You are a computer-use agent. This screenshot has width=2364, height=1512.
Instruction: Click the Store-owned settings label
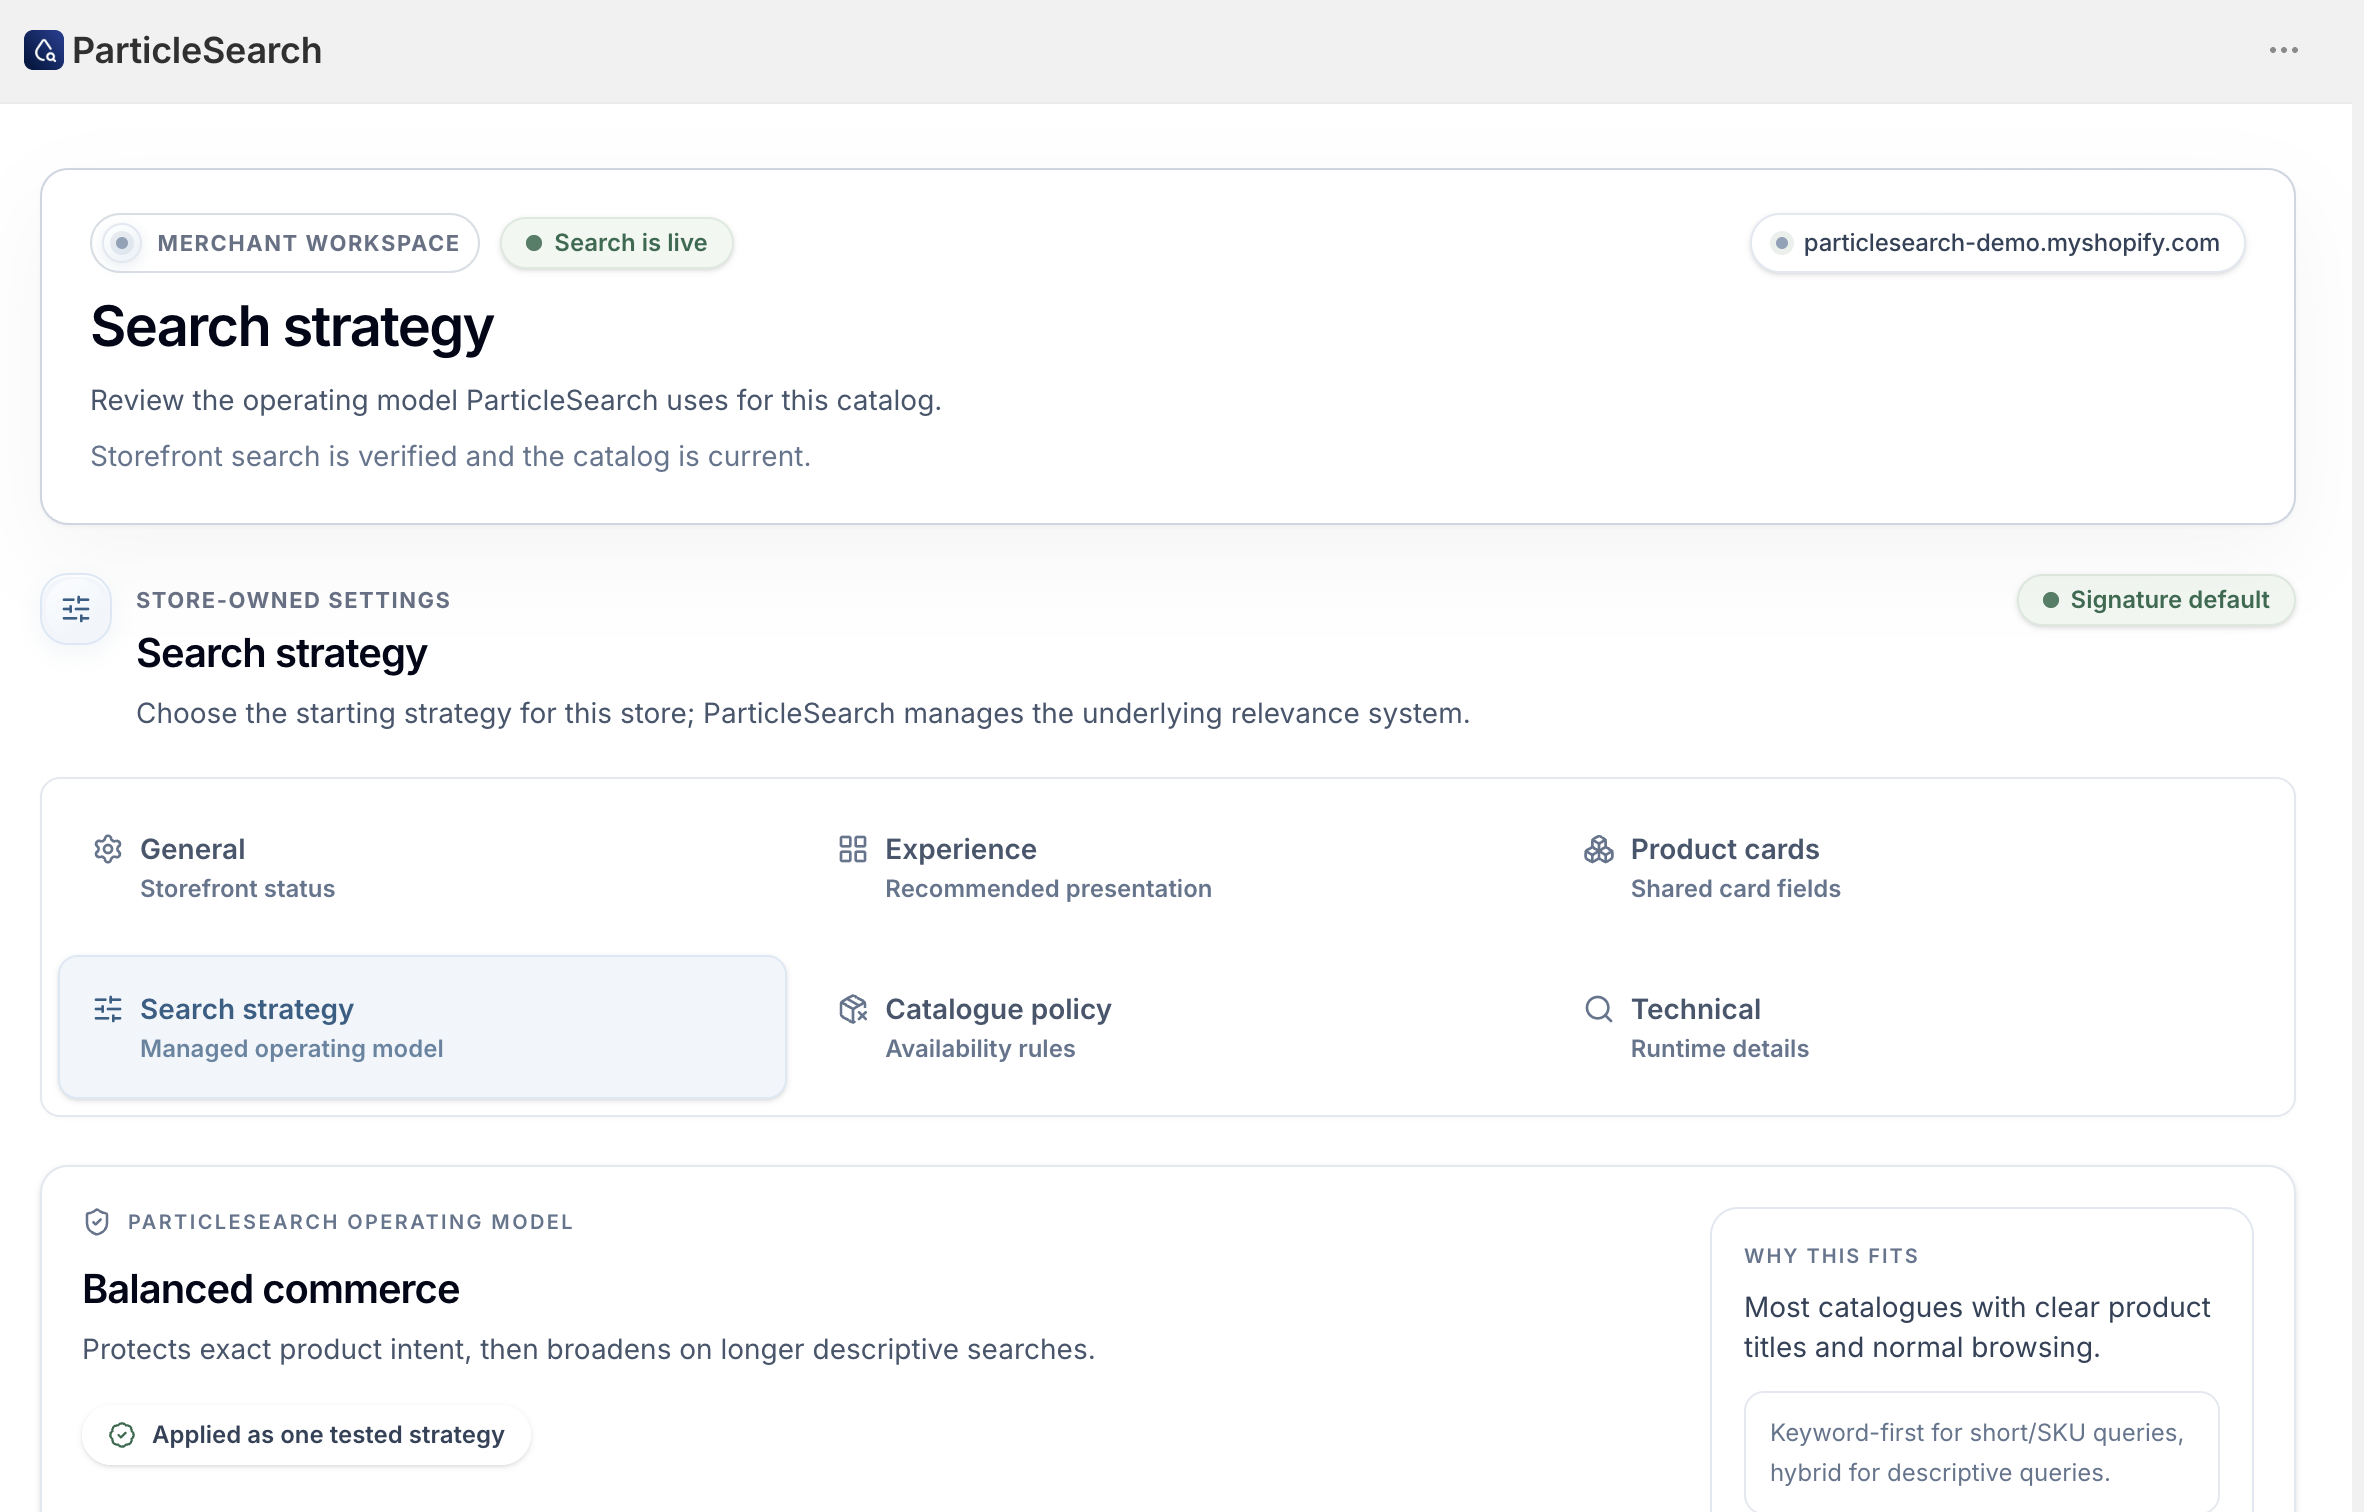pyautogui.click(x=293, y=600)
